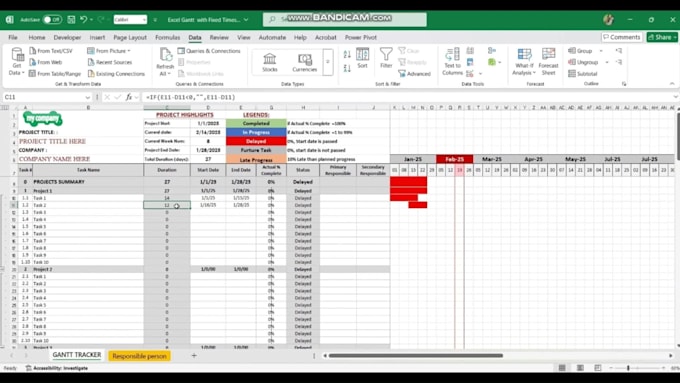Import data From Picture
This screenshot has width=680, height=383.
(x=108, y=51)
